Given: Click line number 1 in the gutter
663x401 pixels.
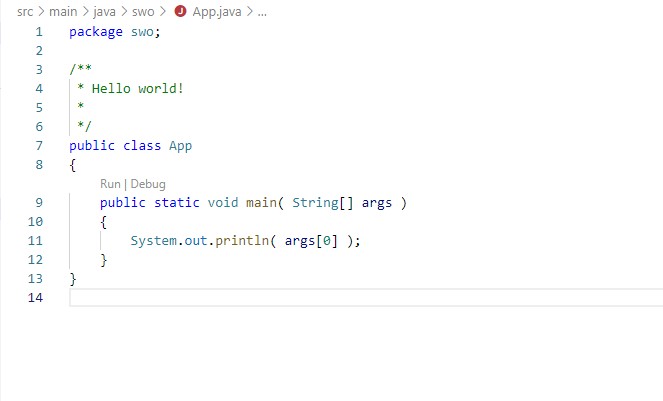Looking at the screenshot, I should (39, 32).
